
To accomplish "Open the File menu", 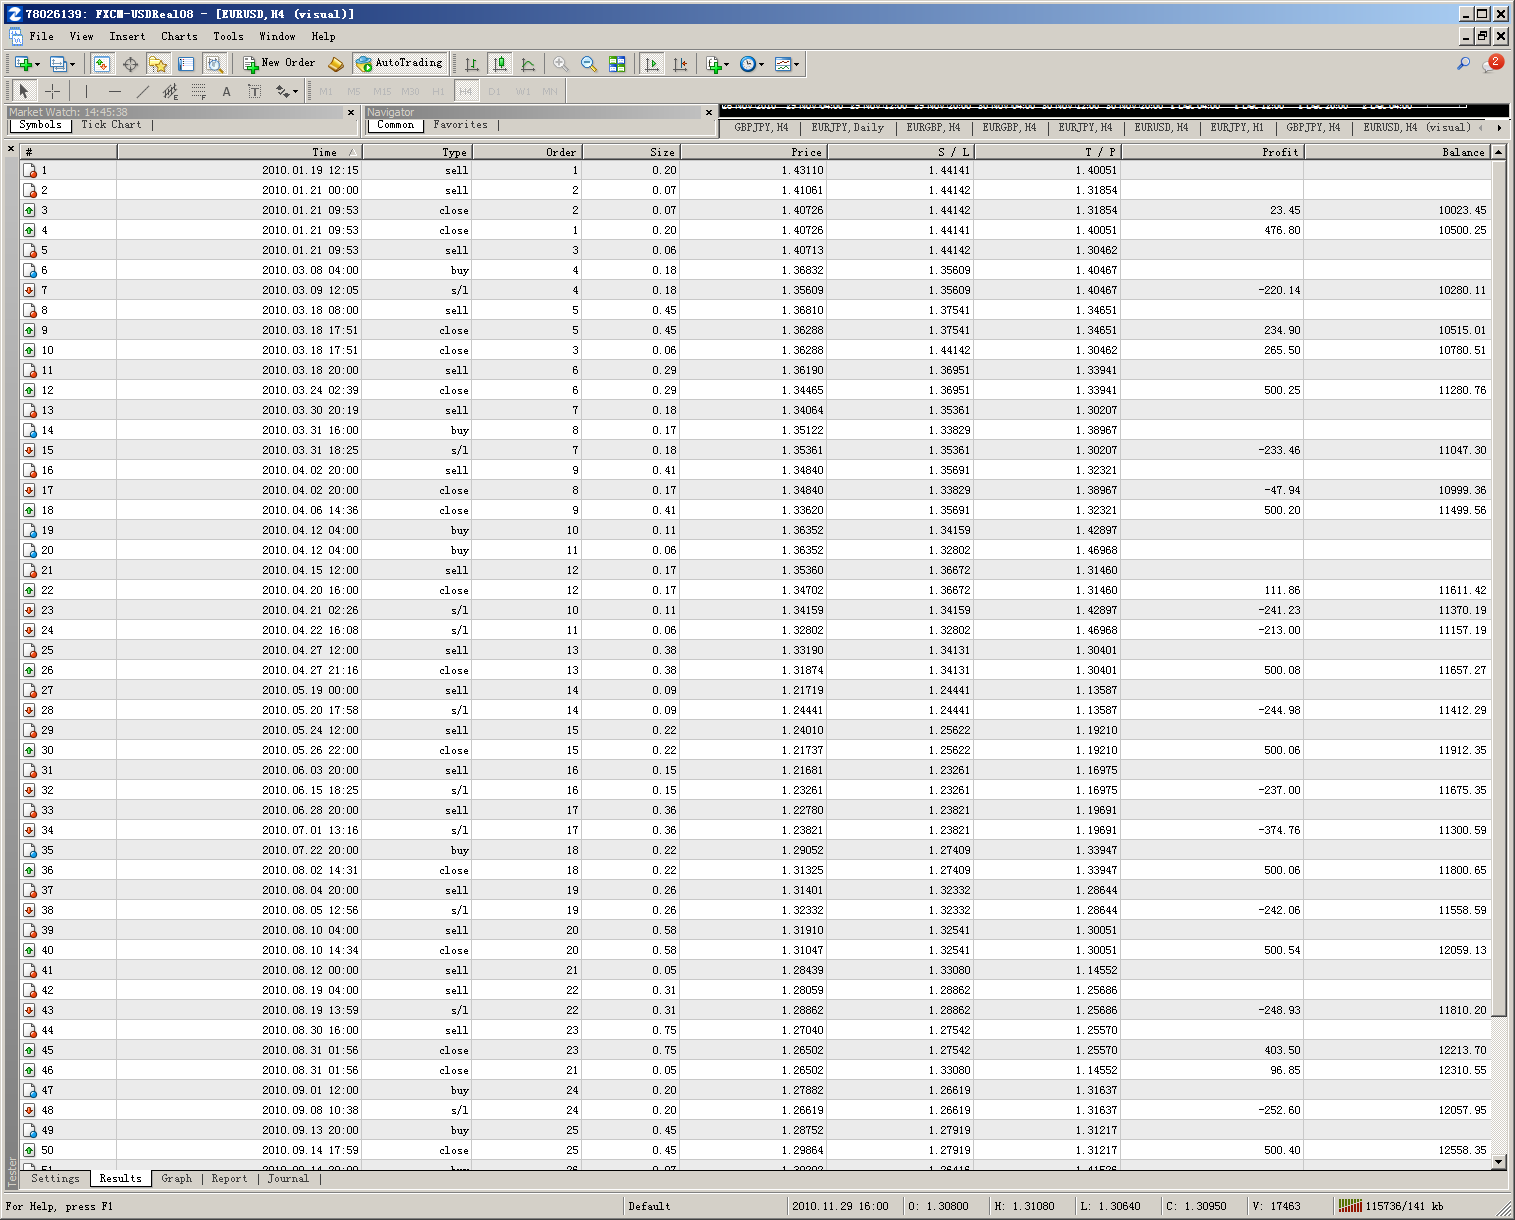I will (42, 36).
